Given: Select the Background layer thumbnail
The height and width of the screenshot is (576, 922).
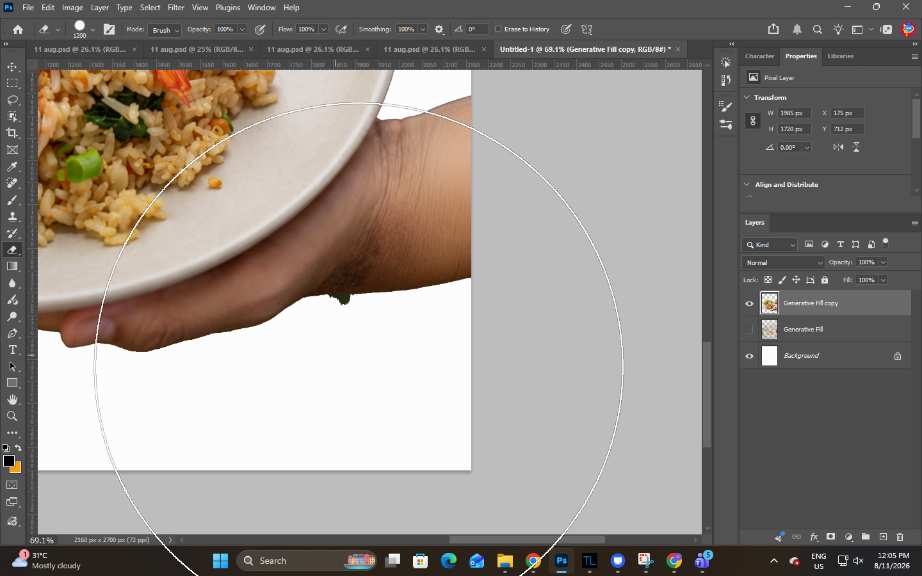Looking at the screenshot, I should (769, 356).
